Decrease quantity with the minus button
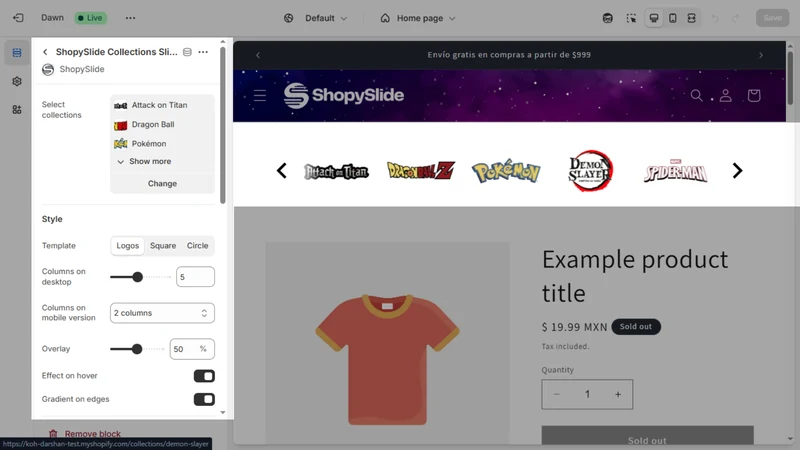Viewport: 800px width, 450px height. (557, 394)
